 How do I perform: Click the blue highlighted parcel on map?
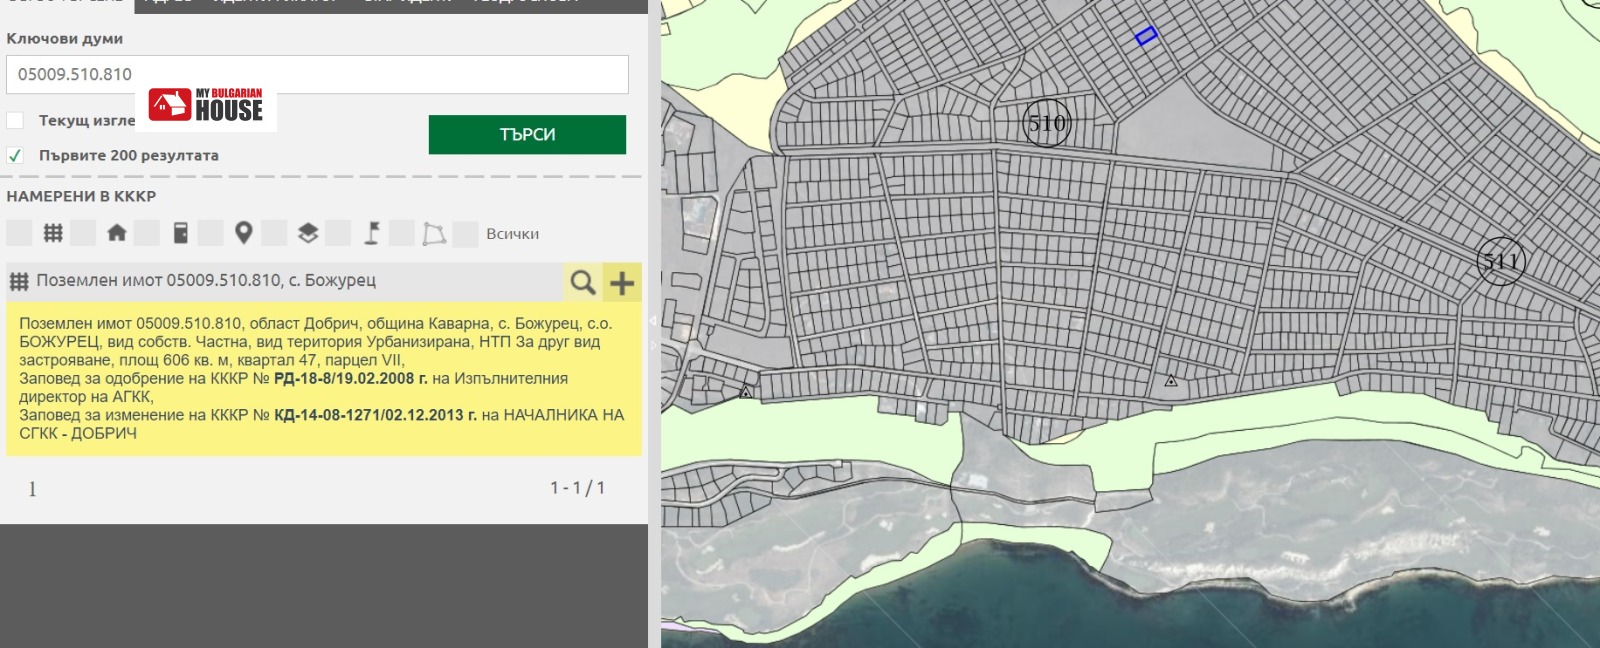pyautogui.click(x=1146, y=36)
